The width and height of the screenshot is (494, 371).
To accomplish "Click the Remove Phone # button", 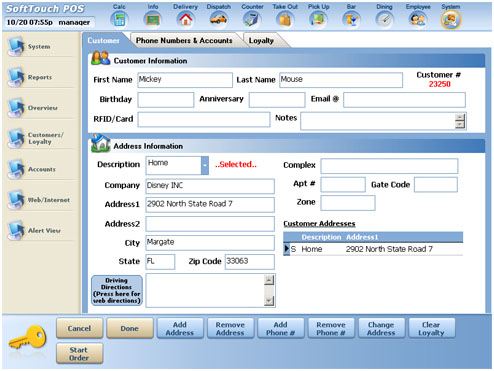I will [x=331, y=328].
